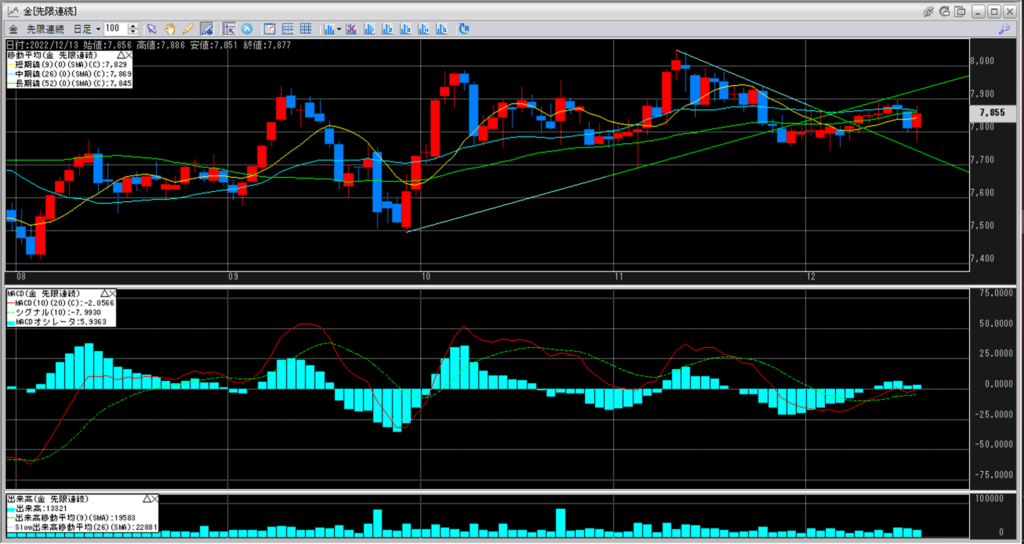Click the title bar refresh icon
The height and width of the screenshot is (544, 1024).
click(x=944, y=11)
